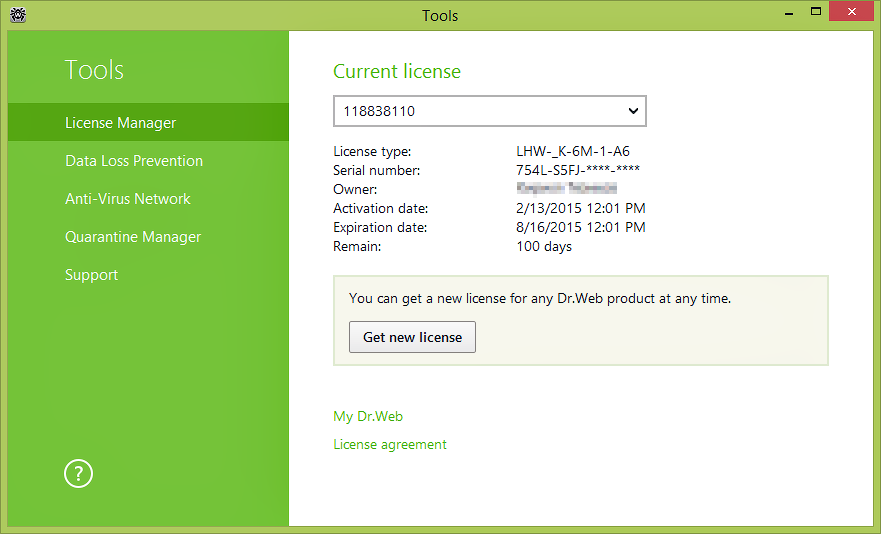This screenshot has height=534, width=881.
Task: Close the Tools window
Action: click(x=852, y=11)
